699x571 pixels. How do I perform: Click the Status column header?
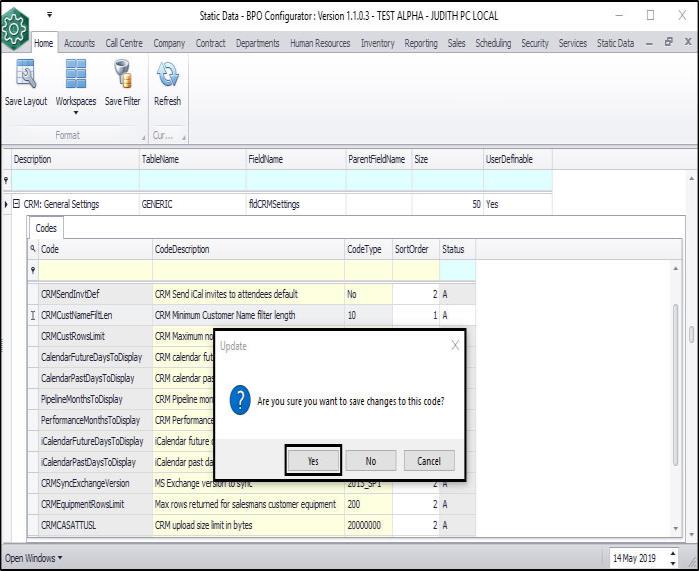pos(457,249)
